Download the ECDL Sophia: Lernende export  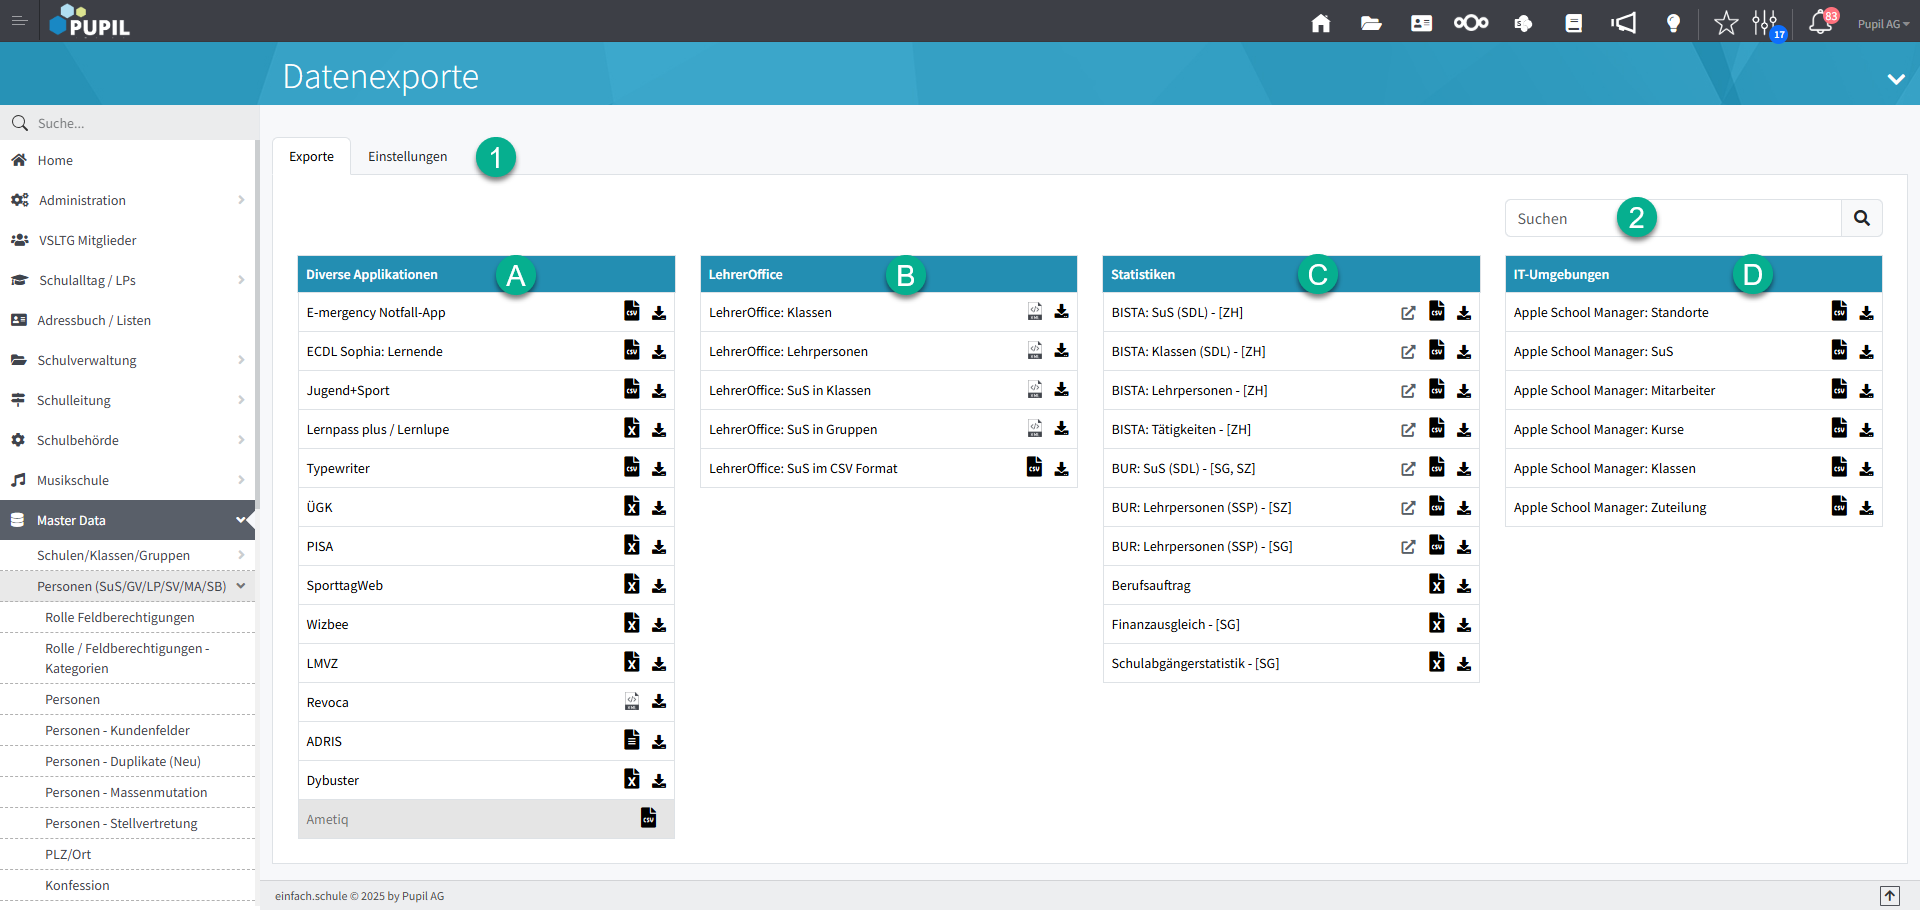point(659,352)
